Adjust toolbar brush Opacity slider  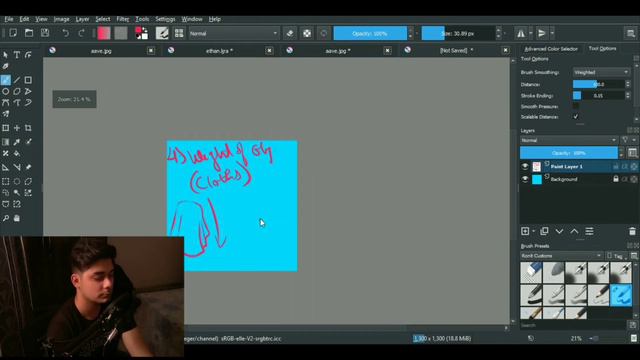click(x=370, y=33)
